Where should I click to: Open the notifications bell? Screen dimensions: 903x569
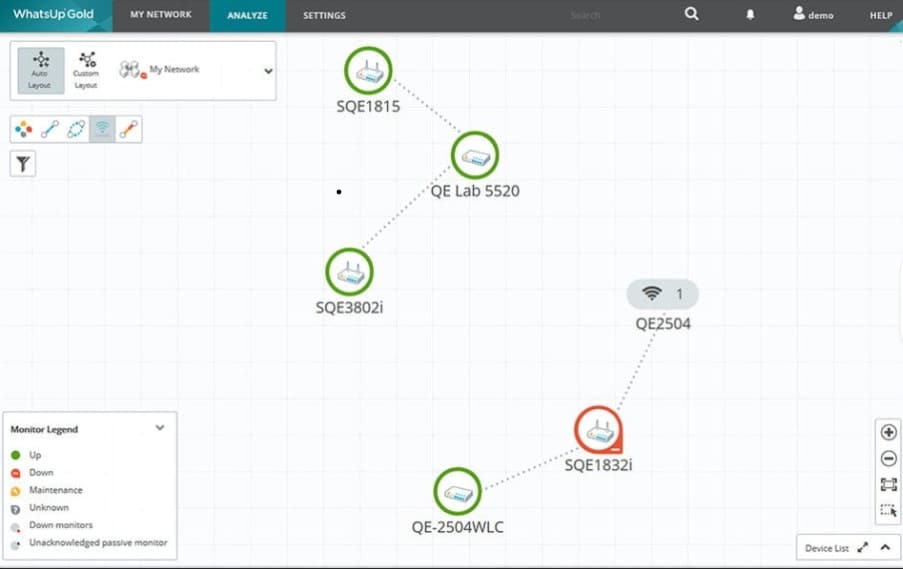750,15
